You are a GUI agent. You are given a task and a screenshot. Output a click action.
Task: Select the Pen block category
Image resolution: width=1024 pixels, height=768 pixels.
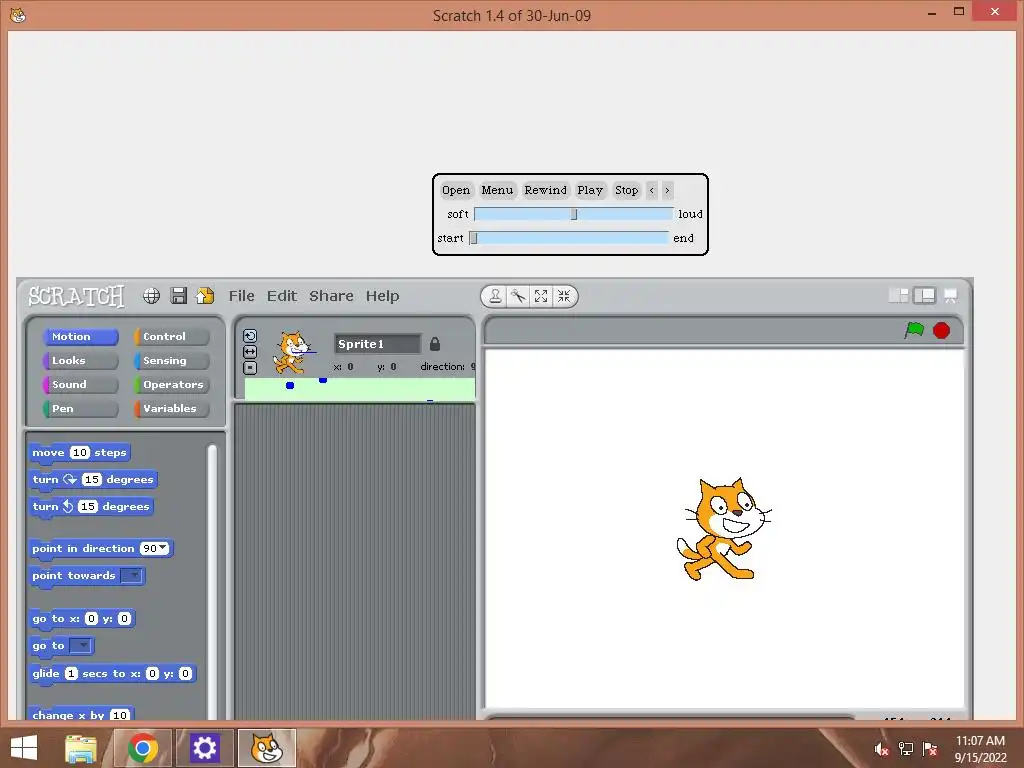pos(80,409)
